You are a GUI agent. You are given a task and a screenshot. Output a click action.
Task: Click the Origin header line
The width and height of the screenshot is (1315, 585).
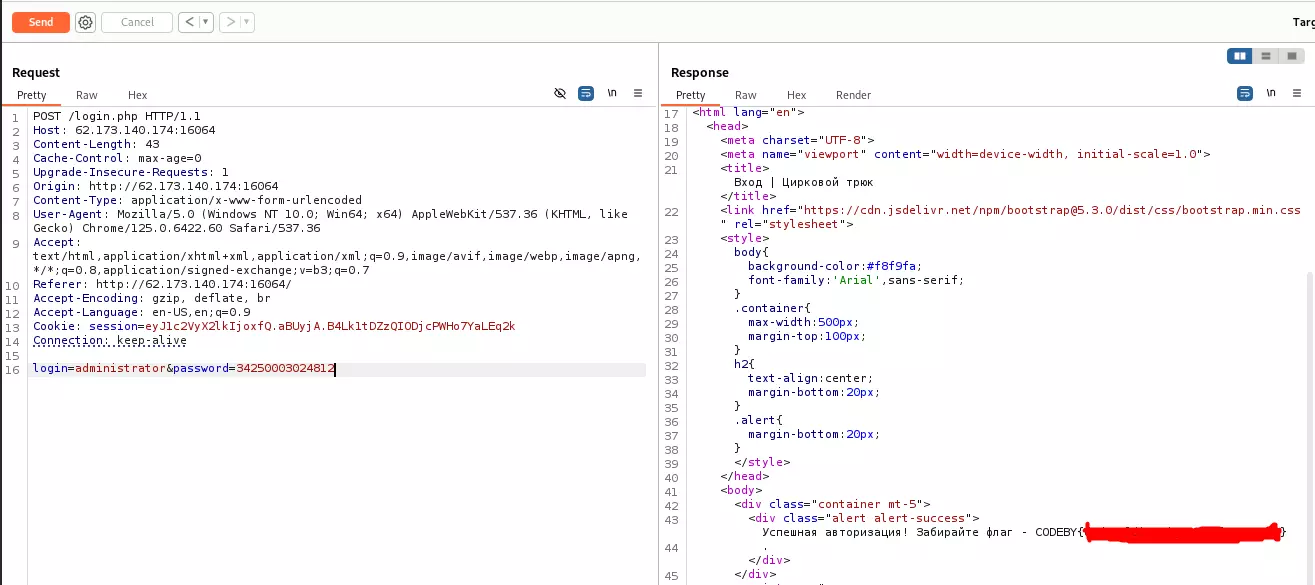156,186
